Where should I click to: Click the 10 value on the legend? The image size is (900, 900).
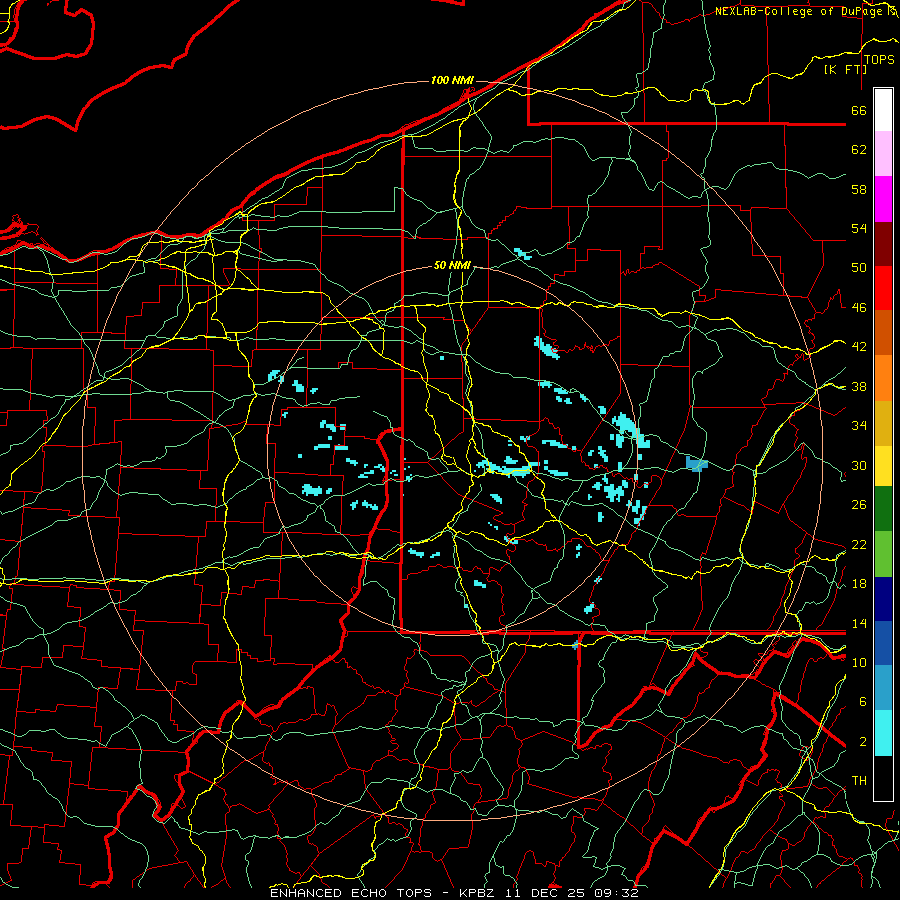tap(859, 663)
